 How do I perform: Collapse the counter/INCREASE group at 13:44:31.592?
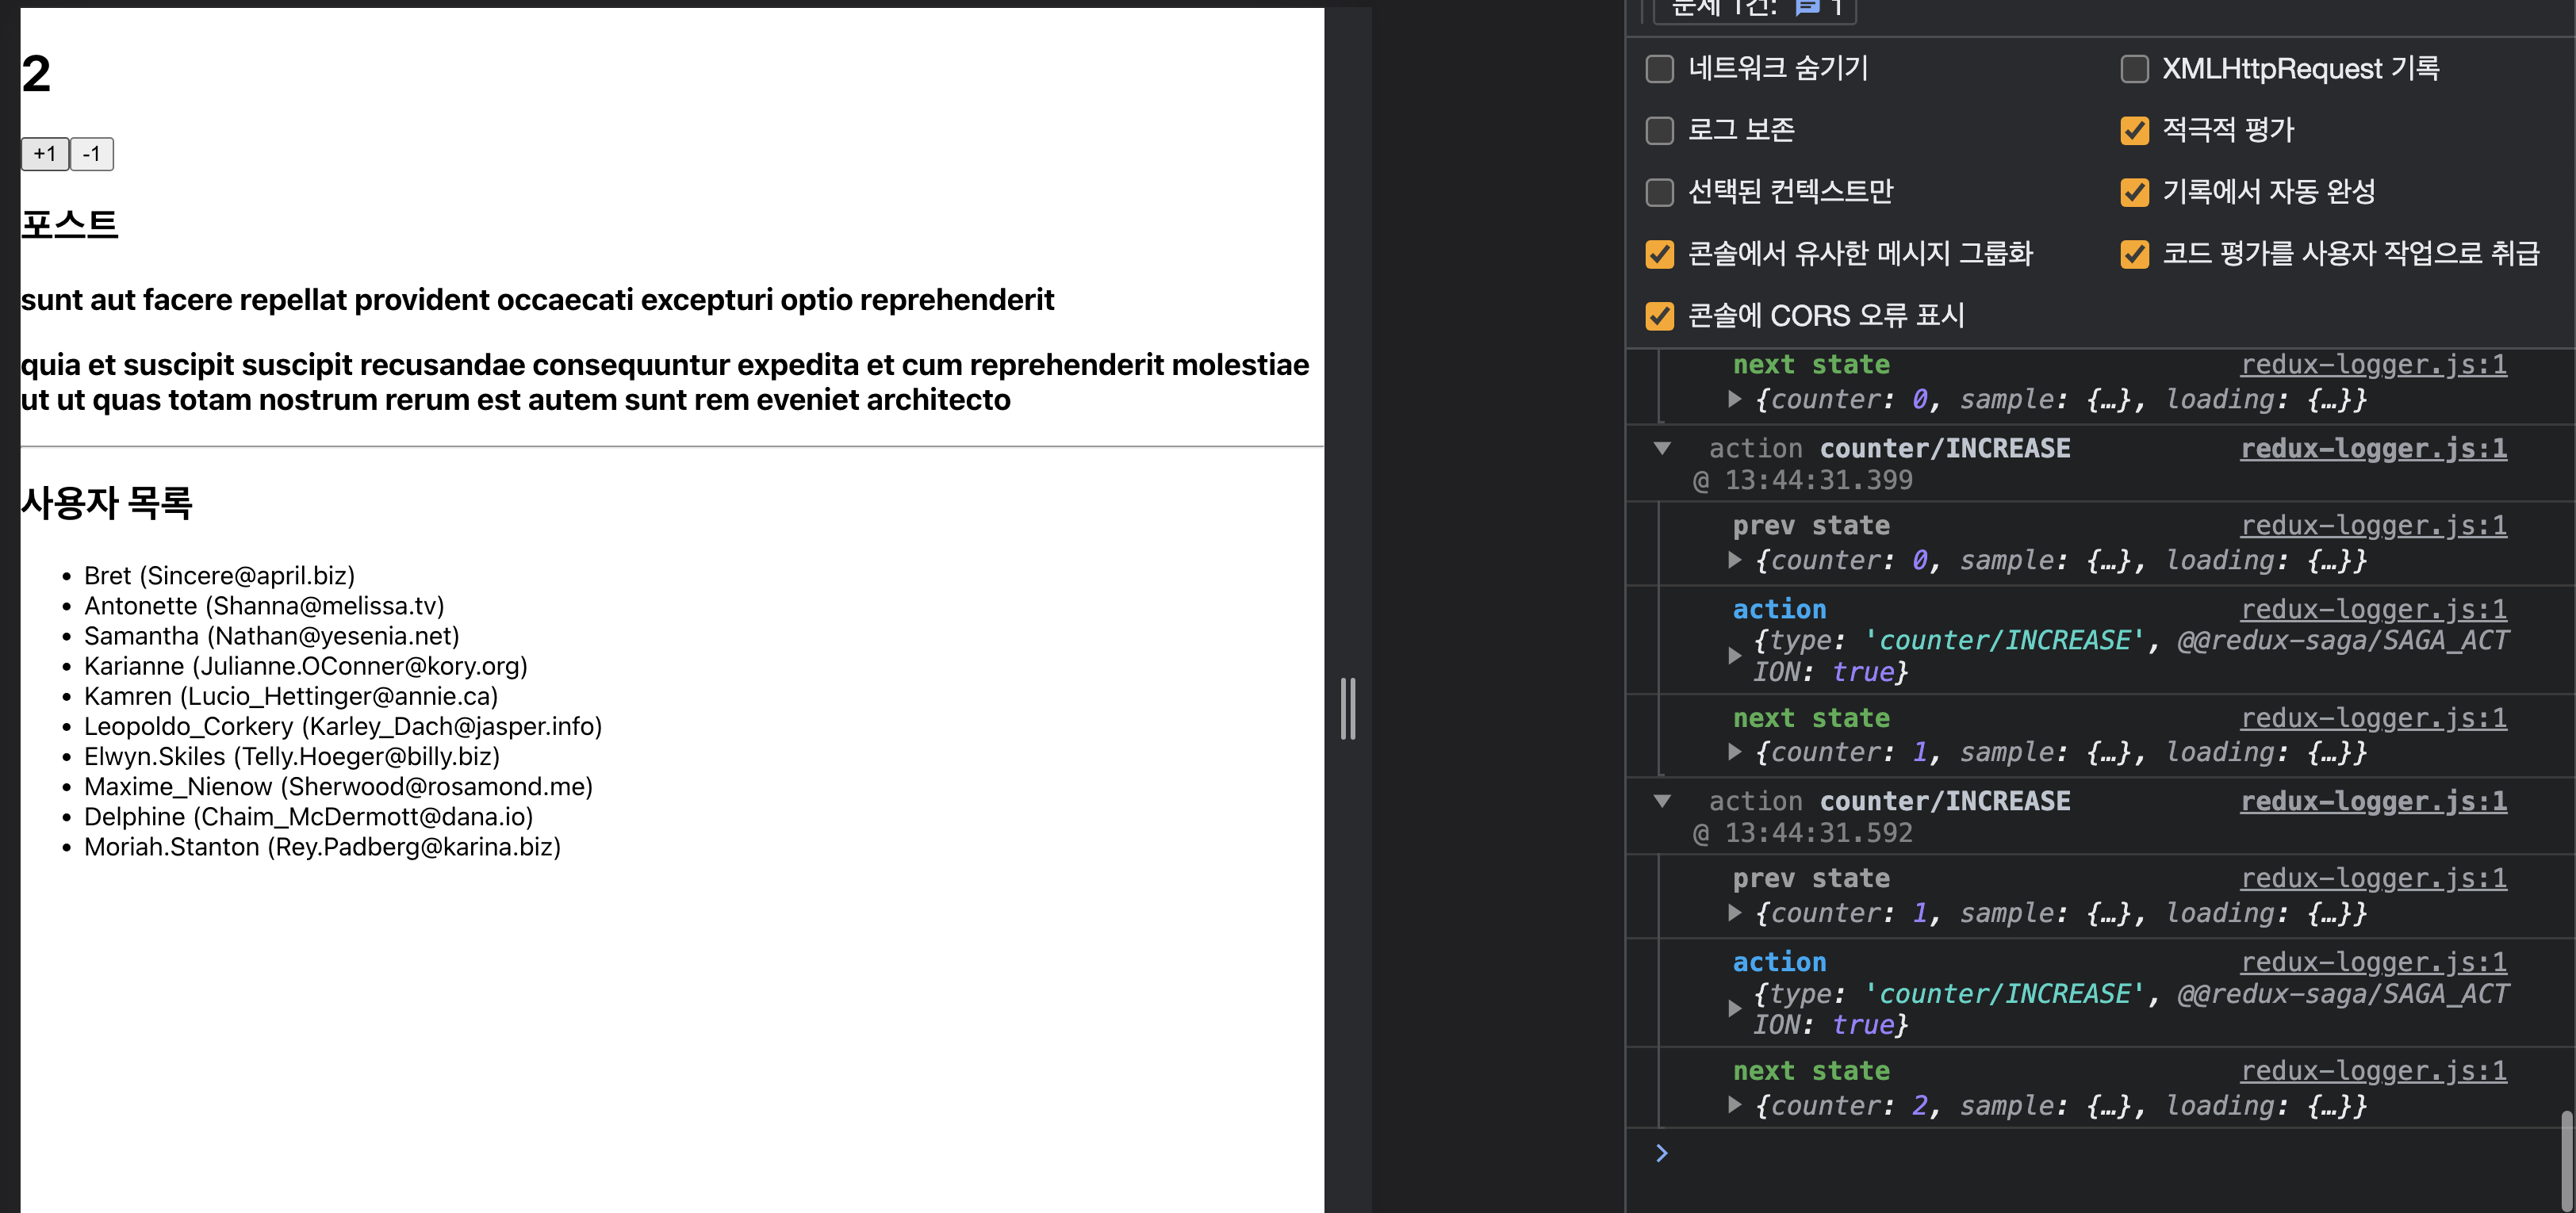tap(1662, 801)
